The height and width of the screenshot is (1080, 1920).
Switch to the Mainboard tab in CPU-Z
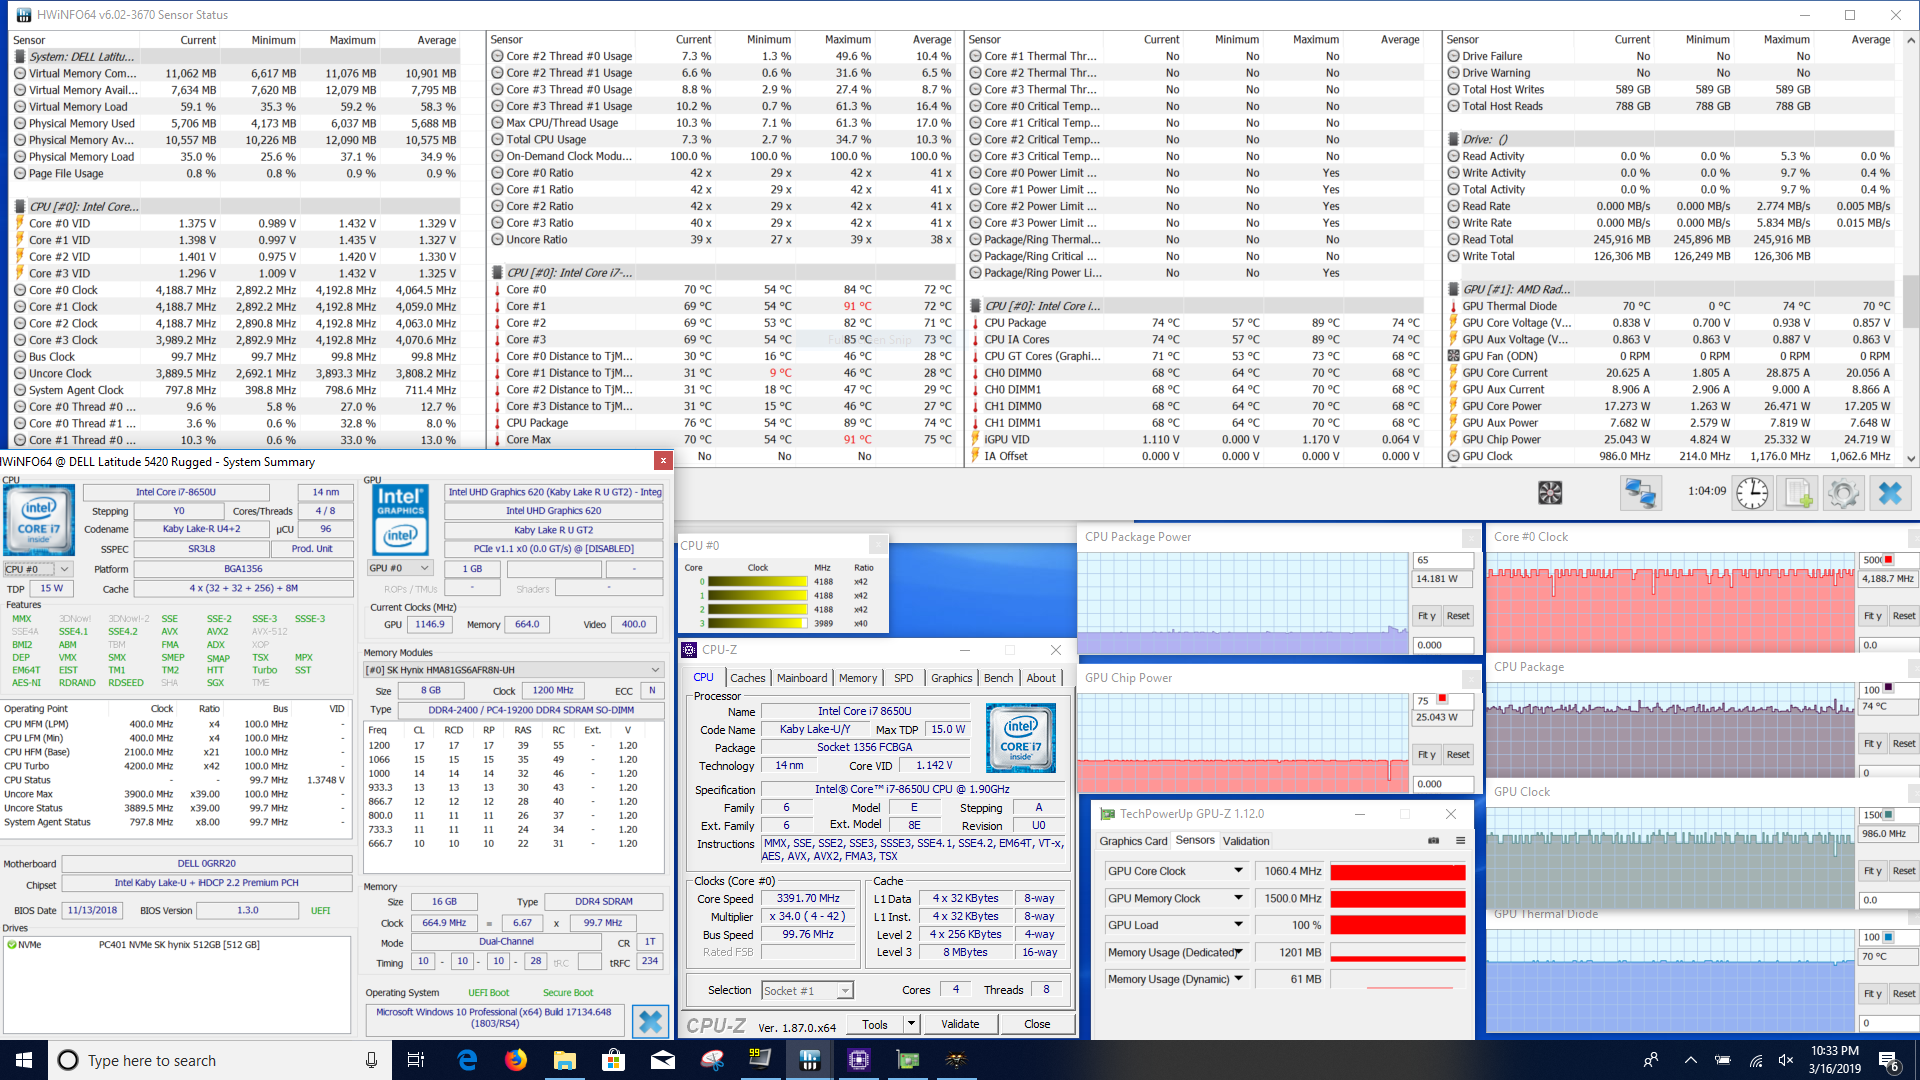pyautogui.click(x=802, y=678)
